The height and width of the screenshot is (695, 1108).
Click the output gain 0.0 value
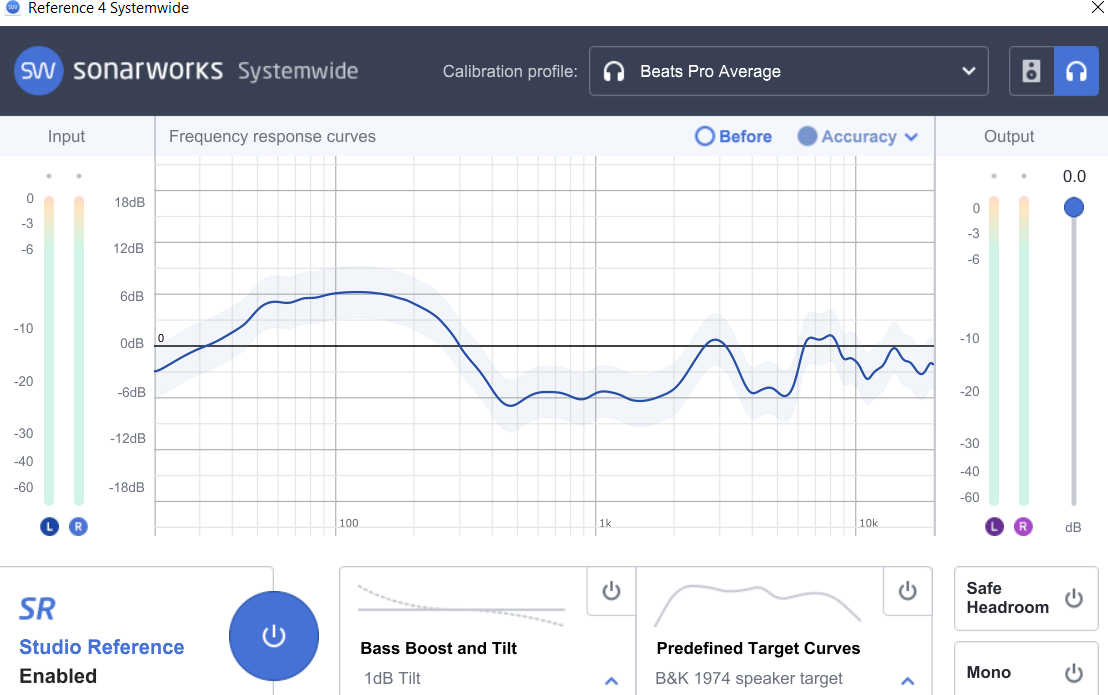pyautogui.click(x=1074, y=177)
